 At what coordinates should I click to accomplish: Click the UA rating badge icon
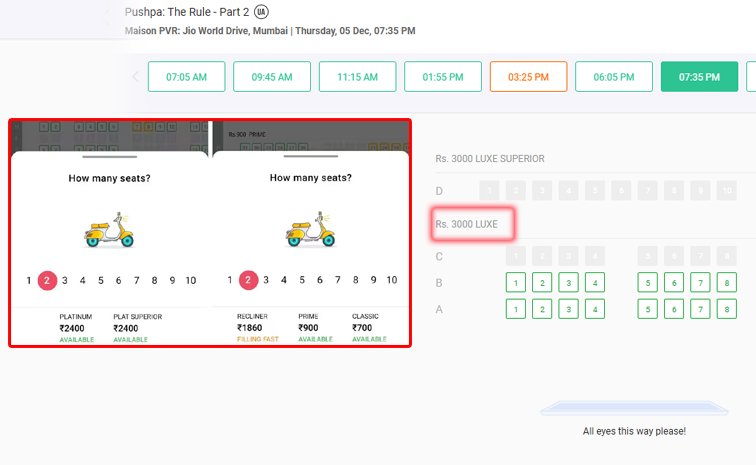261,12
